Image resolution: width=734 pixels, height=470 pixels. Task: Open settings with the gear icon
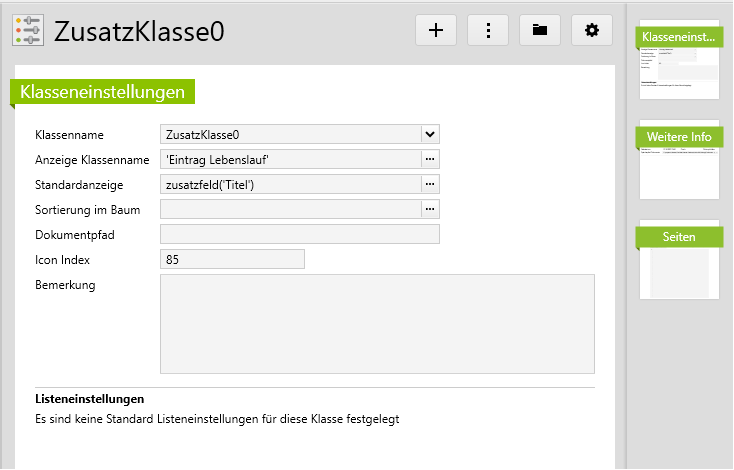(592, 31)
